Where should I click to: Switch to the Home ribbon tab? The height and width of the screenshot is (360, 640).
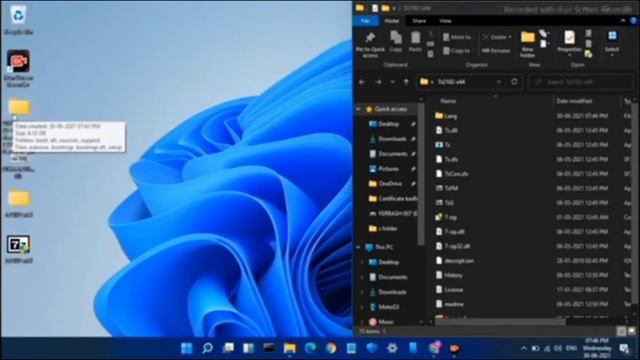(391, 21)
